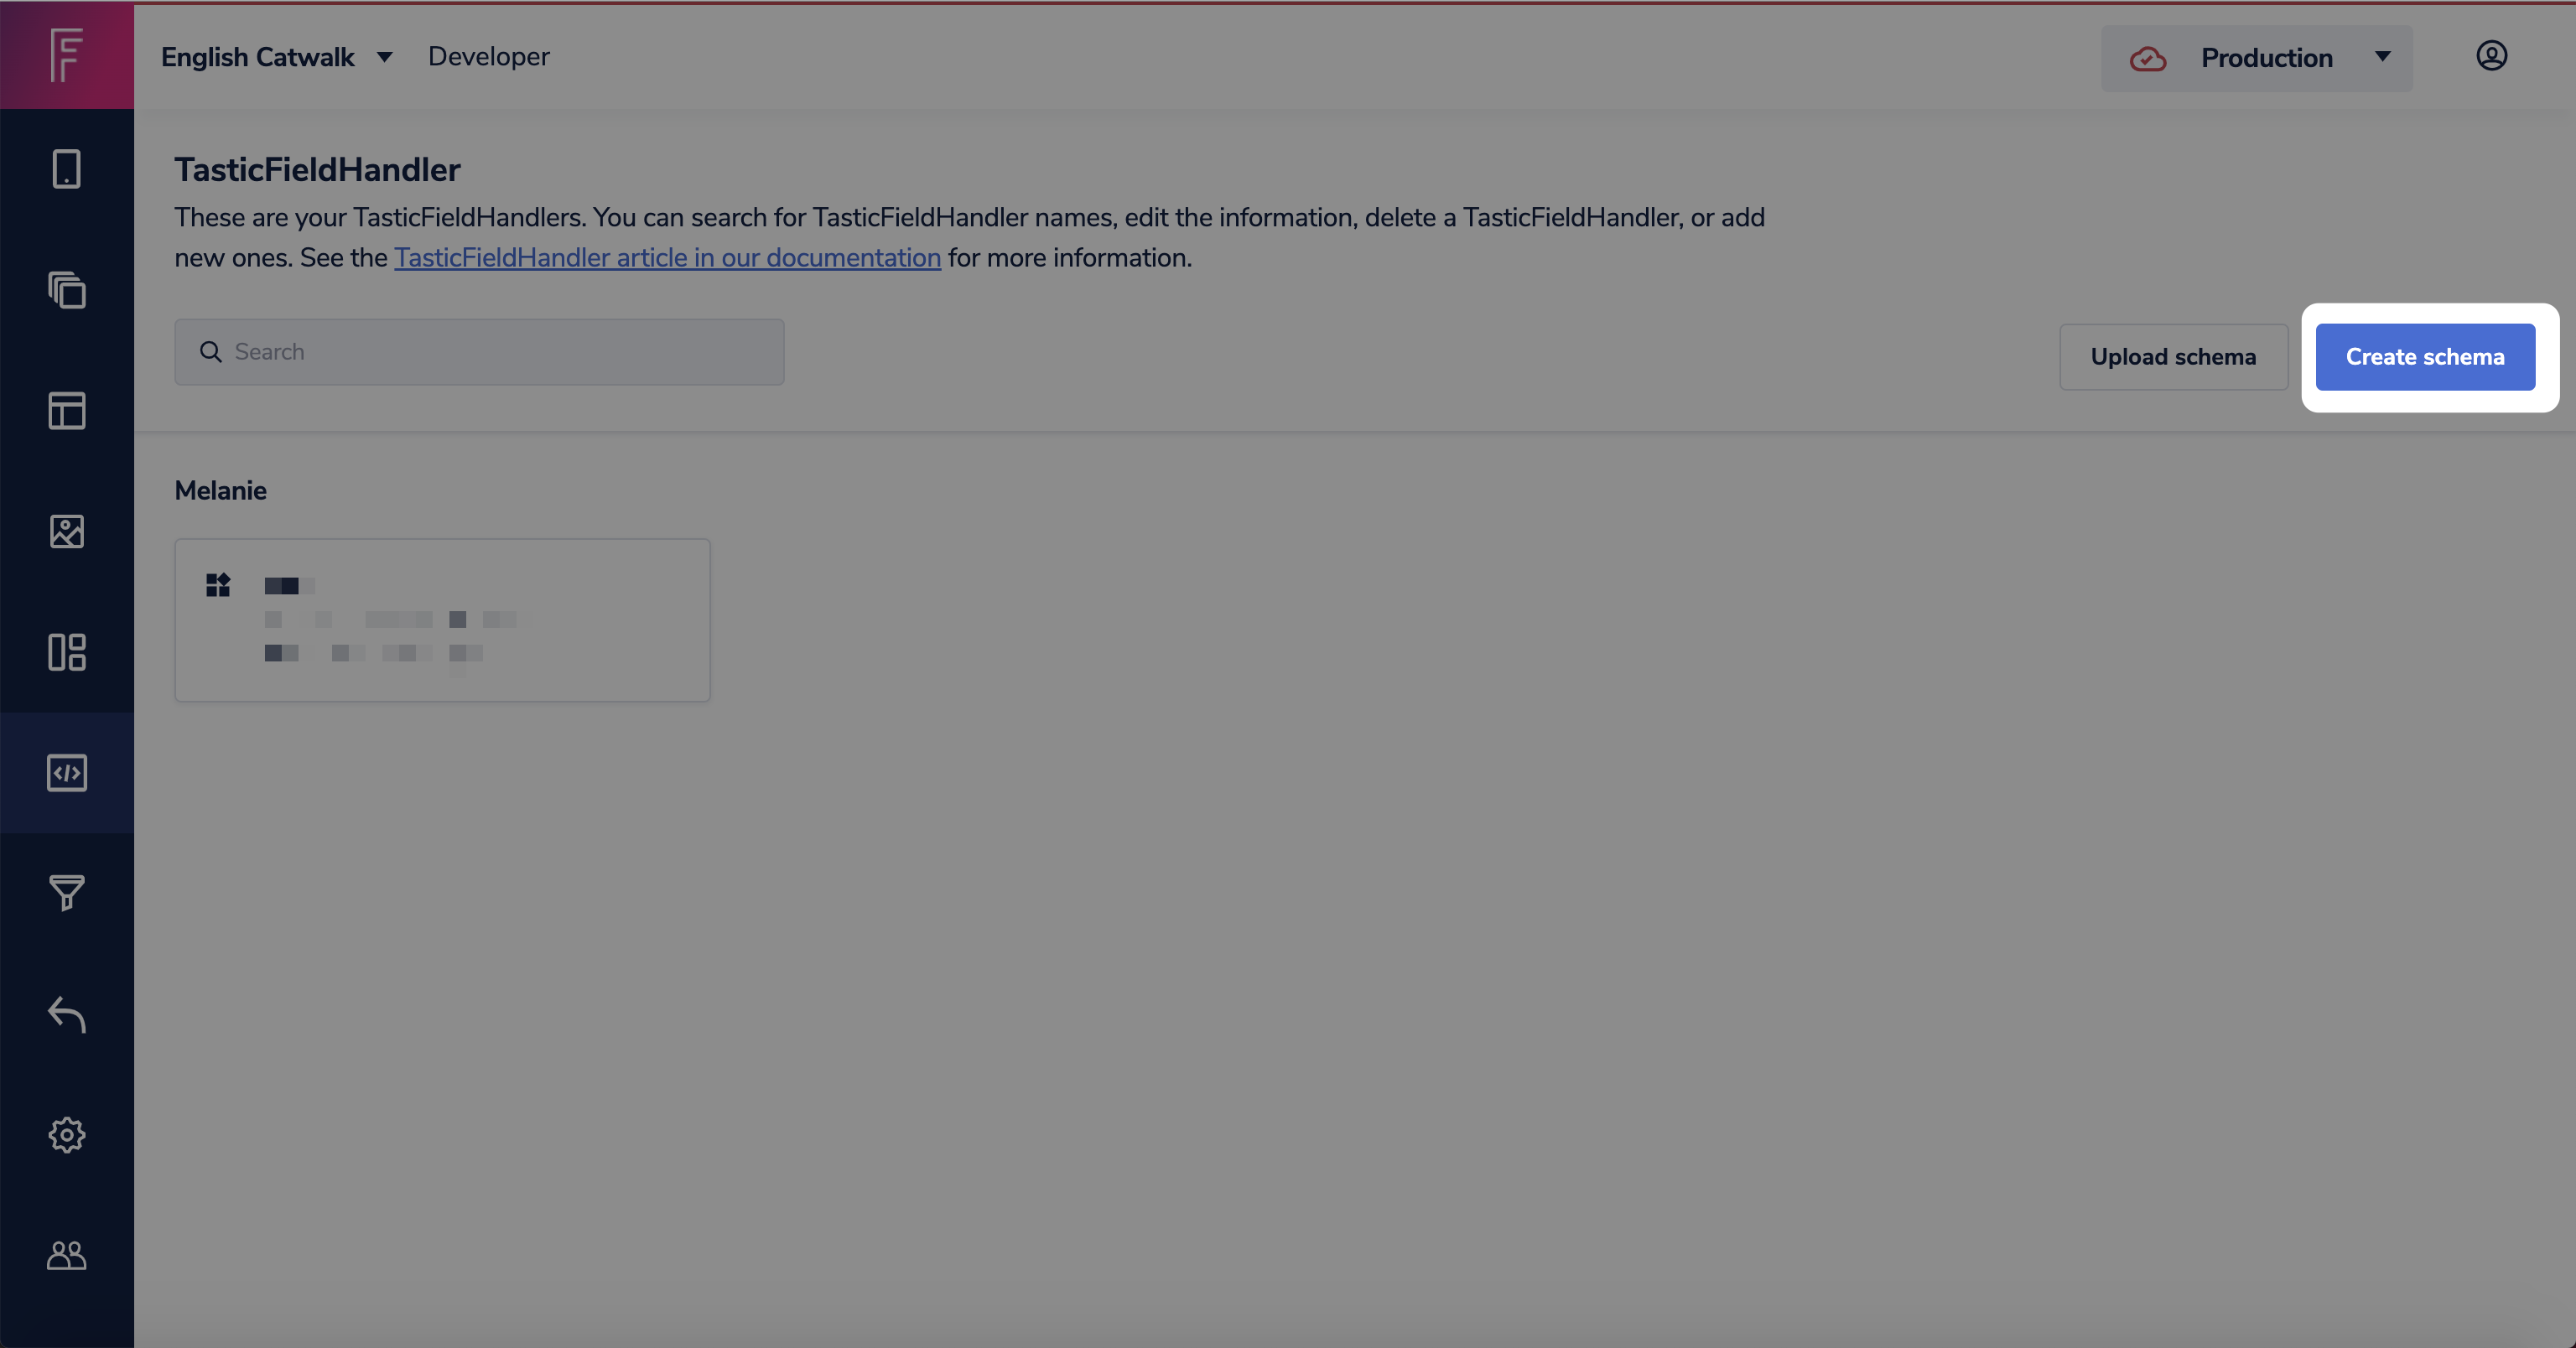Open the redirects arrow sidebar icon
This screenshot has height=1348, width=2576.
tap(66, 1014)
